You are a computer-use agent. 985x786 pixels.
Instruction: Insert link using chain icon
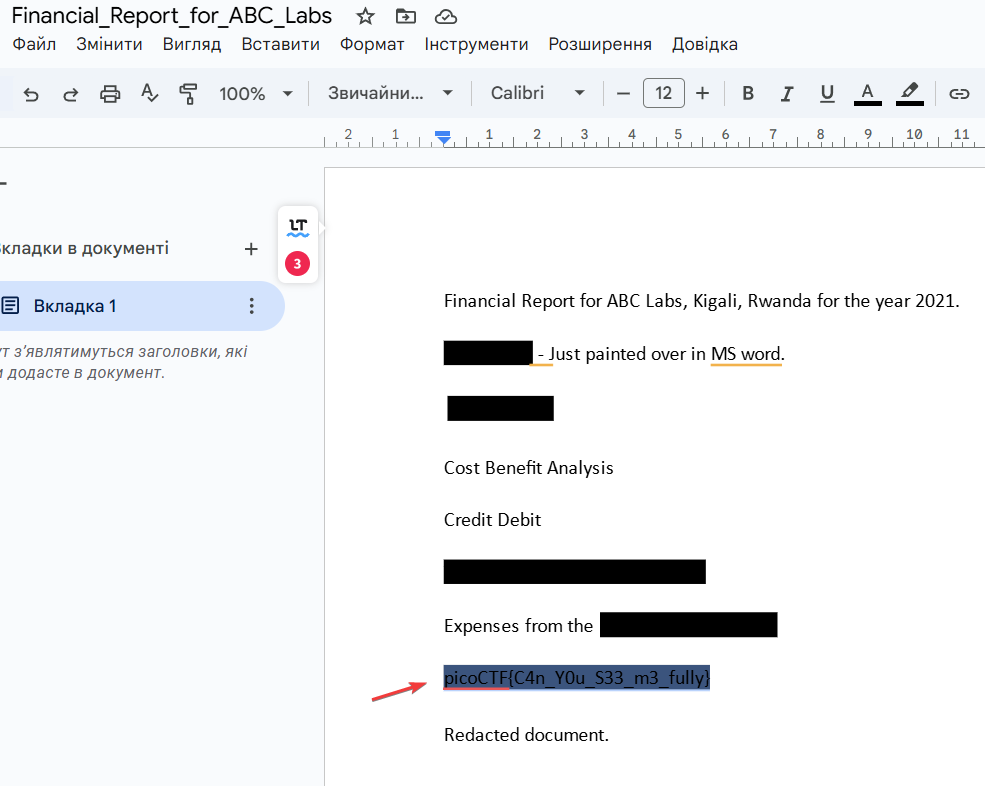[959, 94]
